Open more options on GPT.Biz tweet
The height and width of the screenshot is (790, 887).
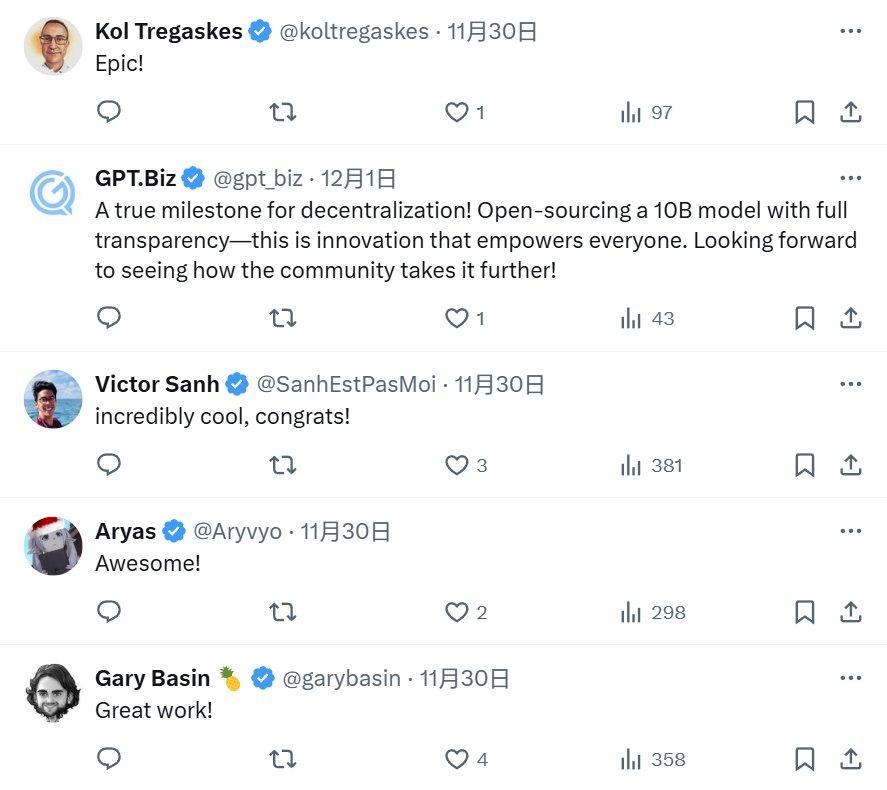tap(850, 178)
